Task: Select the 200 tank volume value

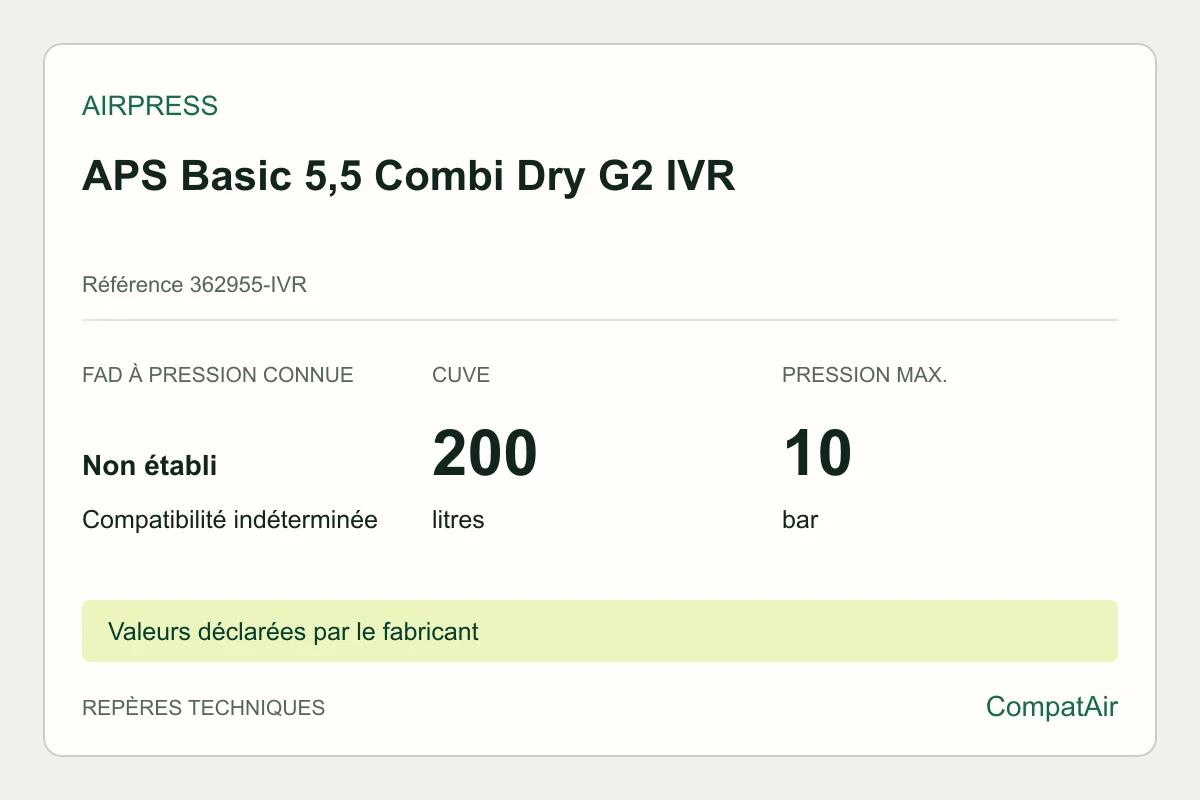Action: point(485,453)
